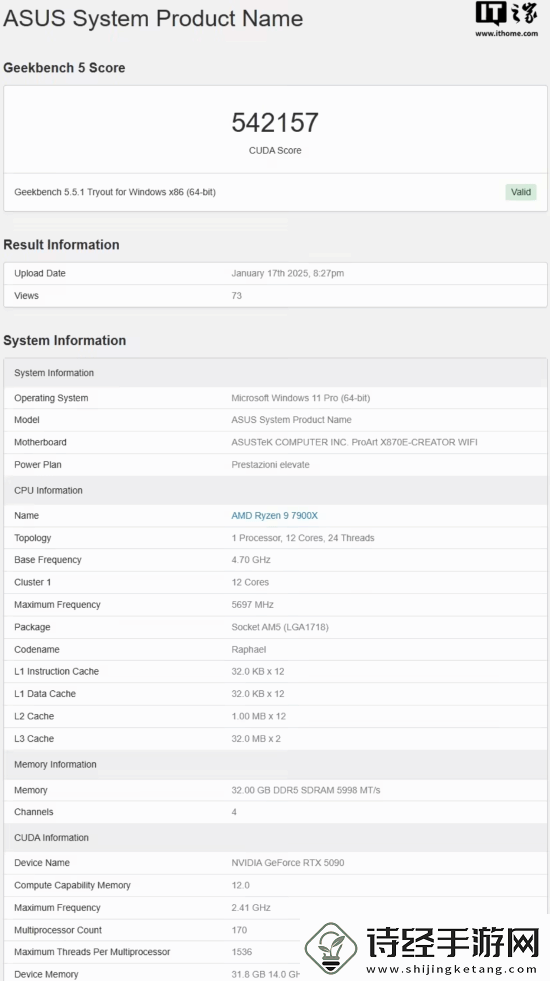550x981 pixels.
Task: Click the Multiprocessor Count value 170
Action: pyautogui.click(x=239, y=930)
